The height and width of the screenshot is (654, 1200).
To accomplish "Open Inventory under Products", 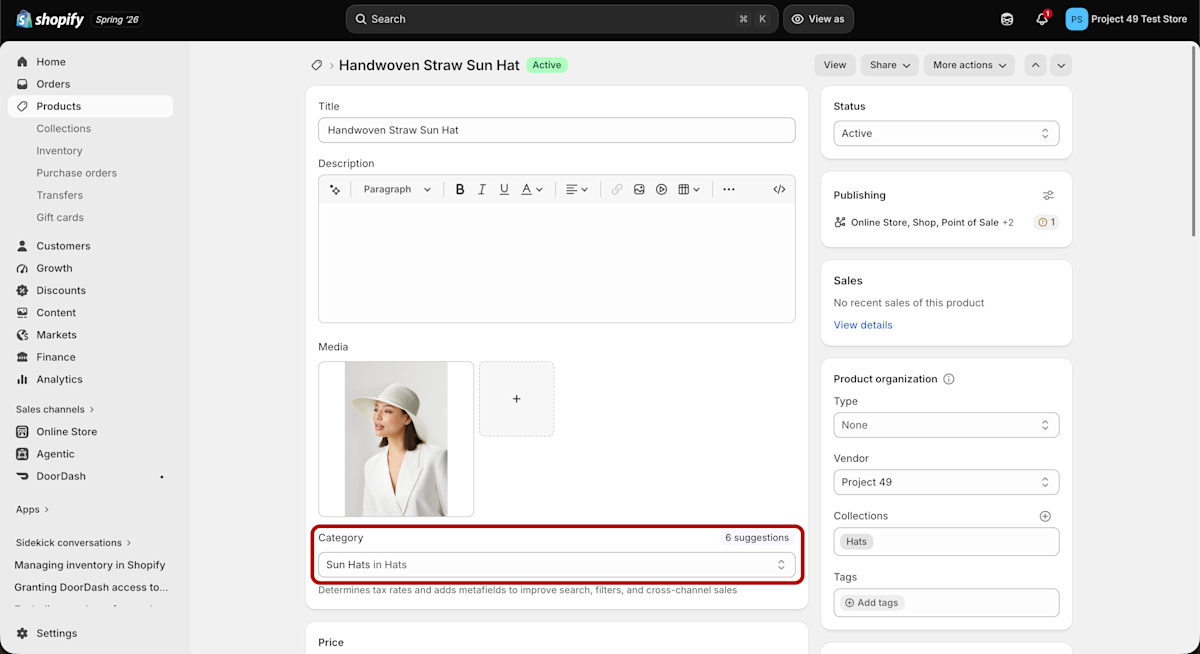I will tap(59, 151).
